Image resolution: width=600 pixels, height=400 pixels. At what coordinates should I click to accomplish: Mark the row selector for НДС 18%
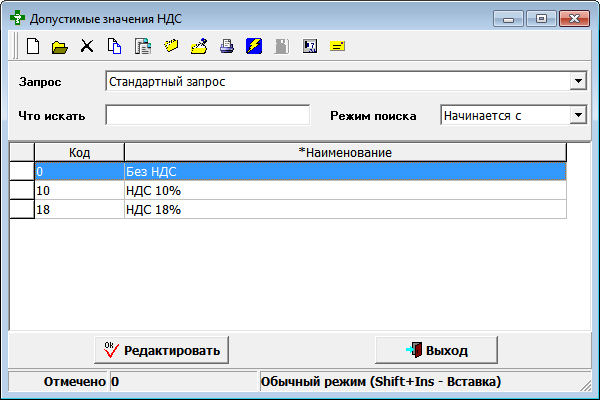[x=22, y=209]
